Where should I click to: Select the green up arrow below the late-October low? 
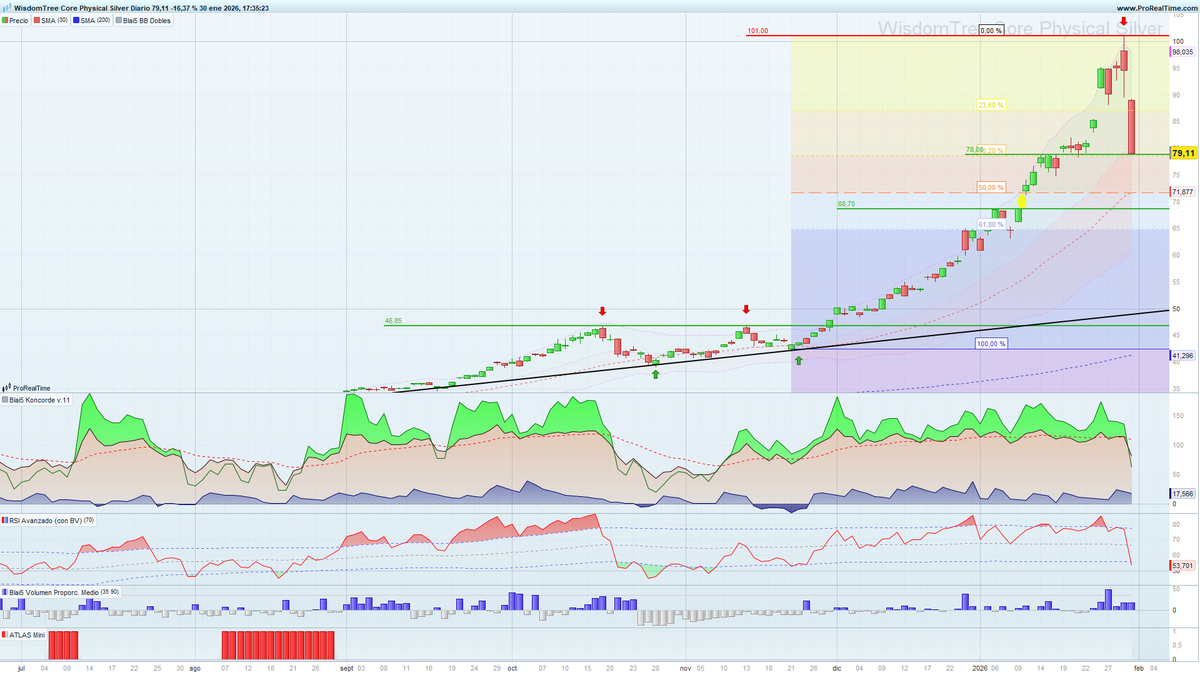coord(655,373)
